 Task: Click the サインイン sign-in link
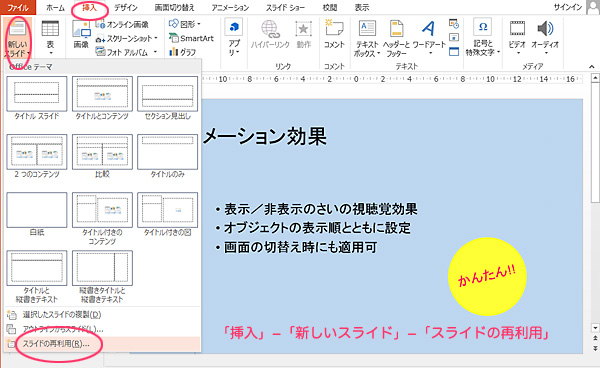[x=568, y=7]
